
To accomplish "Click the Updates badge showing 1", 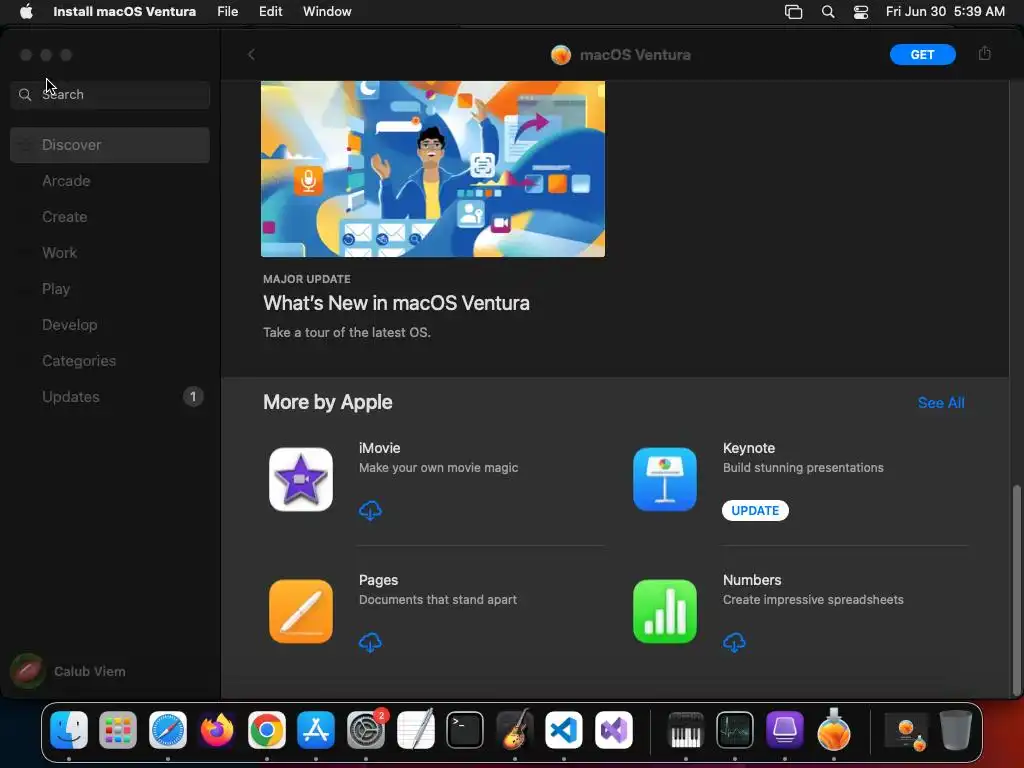I will tap(193, 396).
